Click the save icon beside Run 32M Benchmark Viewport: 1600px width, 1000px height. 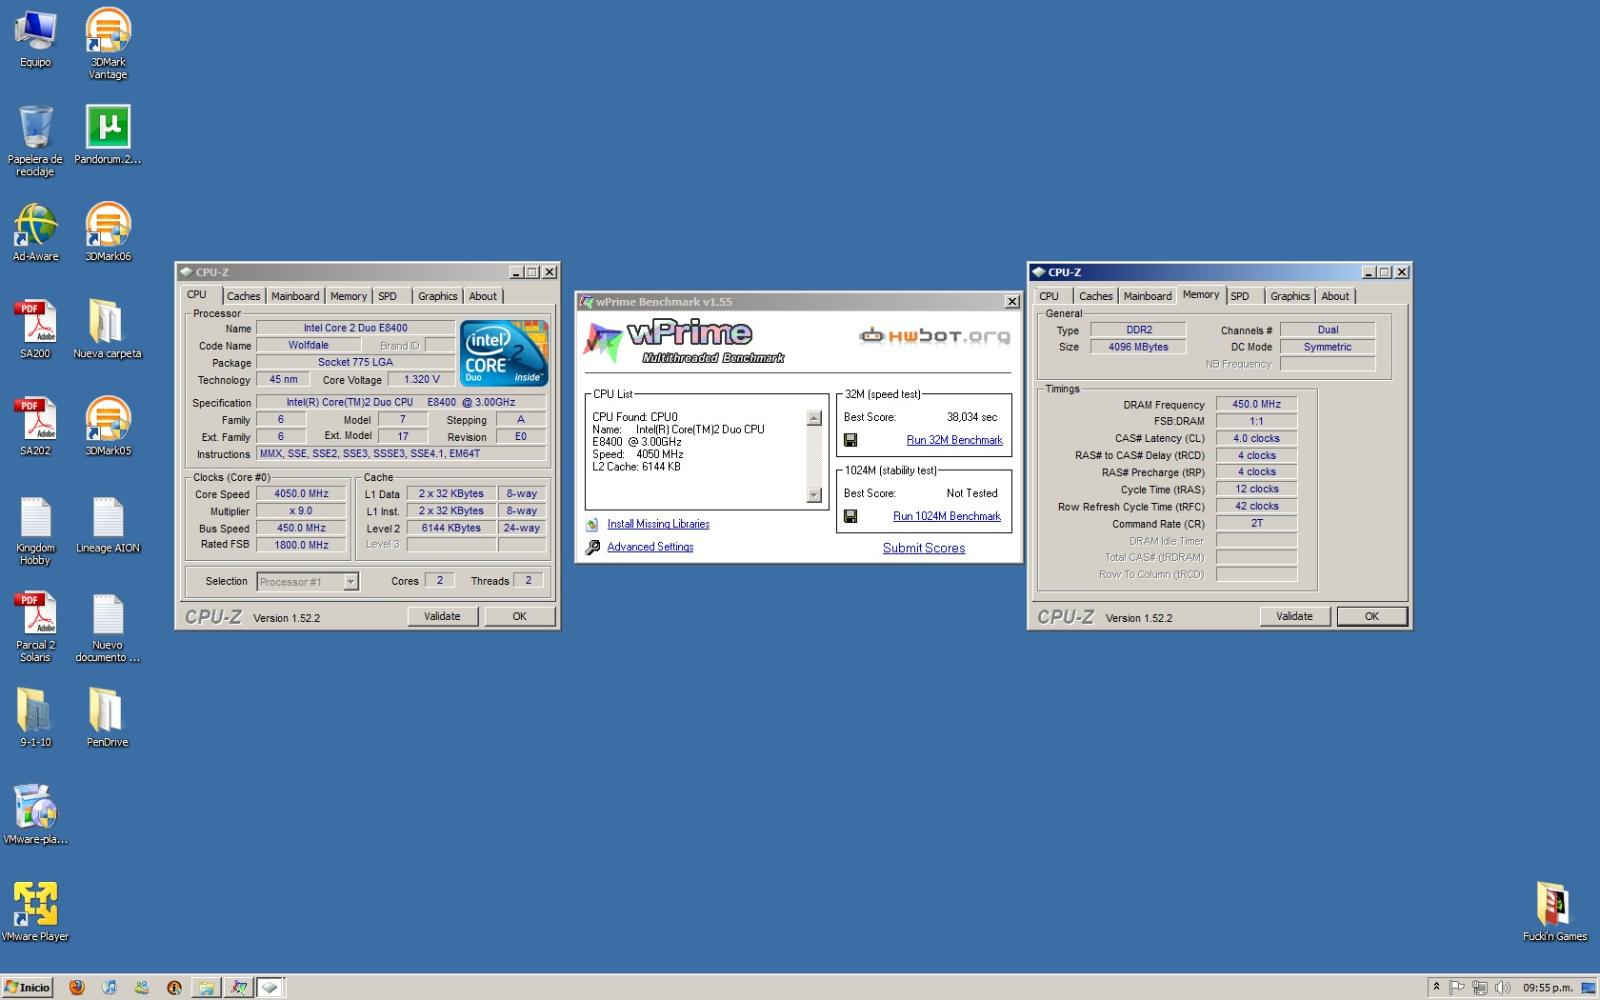(x=850, y=440)
